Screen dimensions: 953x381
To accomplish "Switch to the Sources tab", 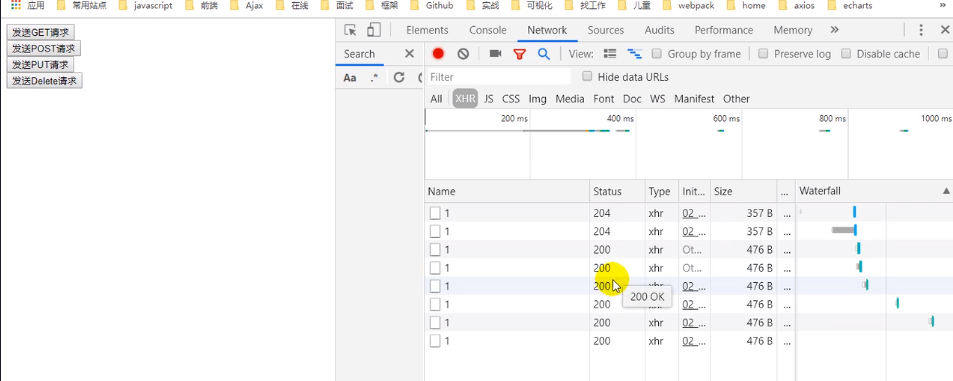I will (605, 30).
